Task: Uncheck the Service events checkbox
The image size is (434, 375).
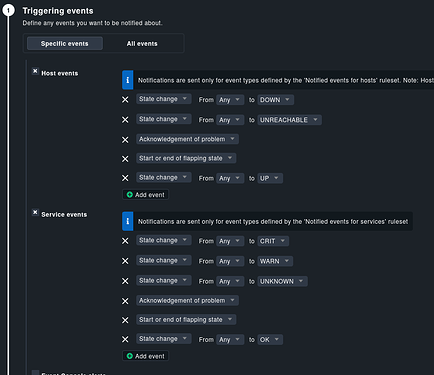Action: click(x=35, y=212)
